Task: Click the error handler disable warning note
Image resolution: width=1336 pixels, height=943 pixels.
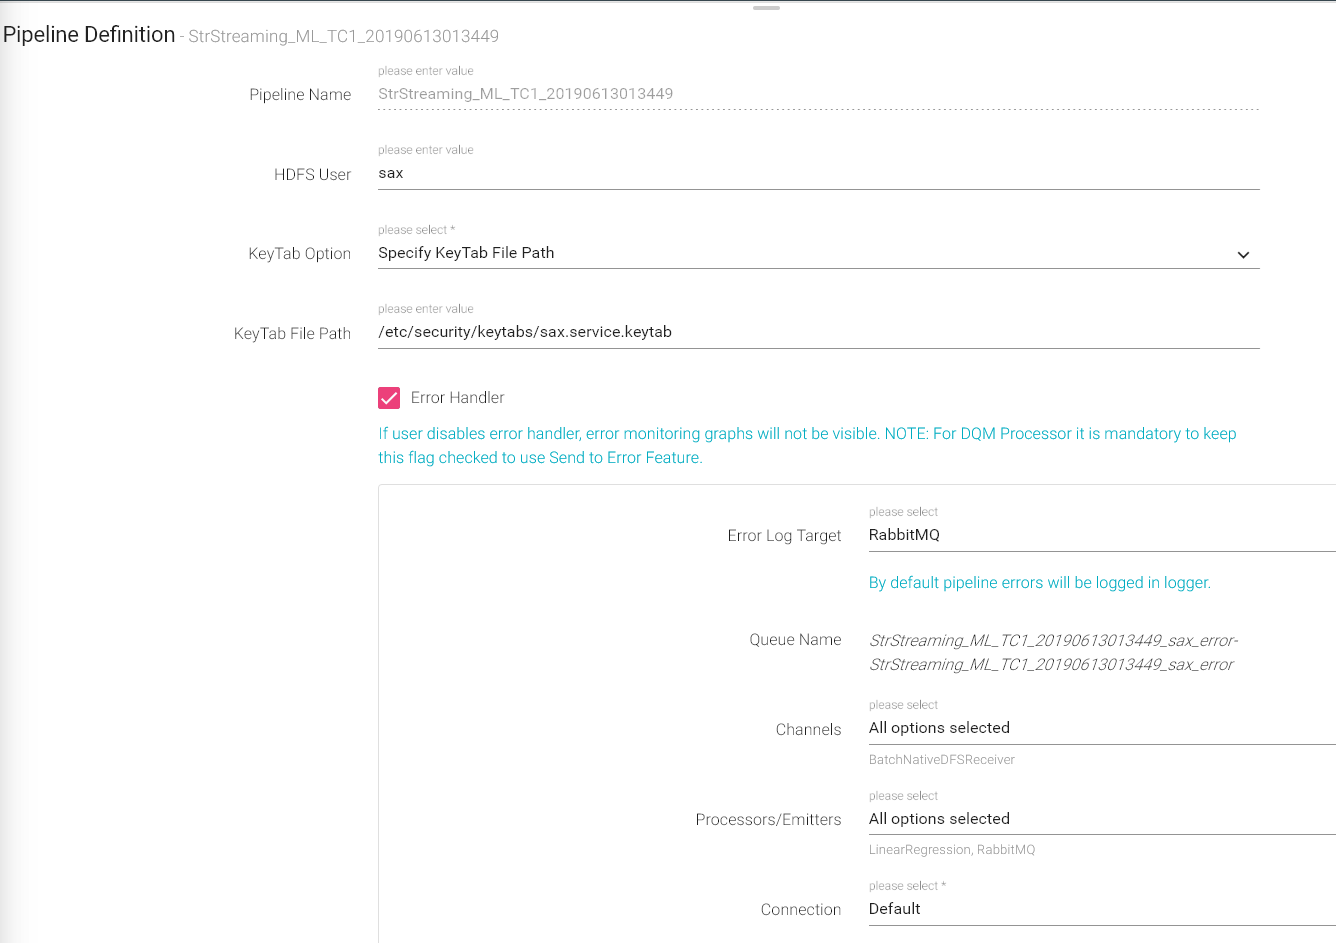Action: [x=807, y=446]
